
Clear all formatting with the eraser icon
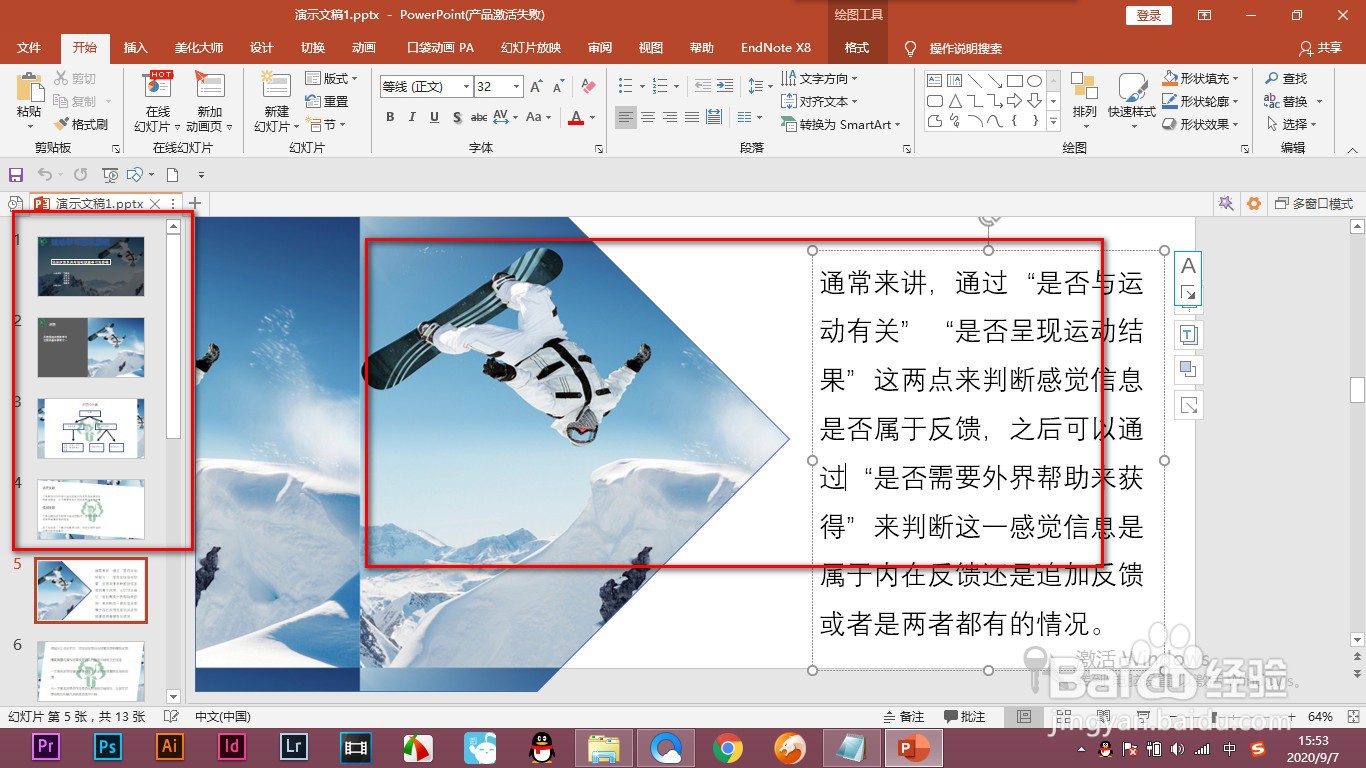point(588,87)
